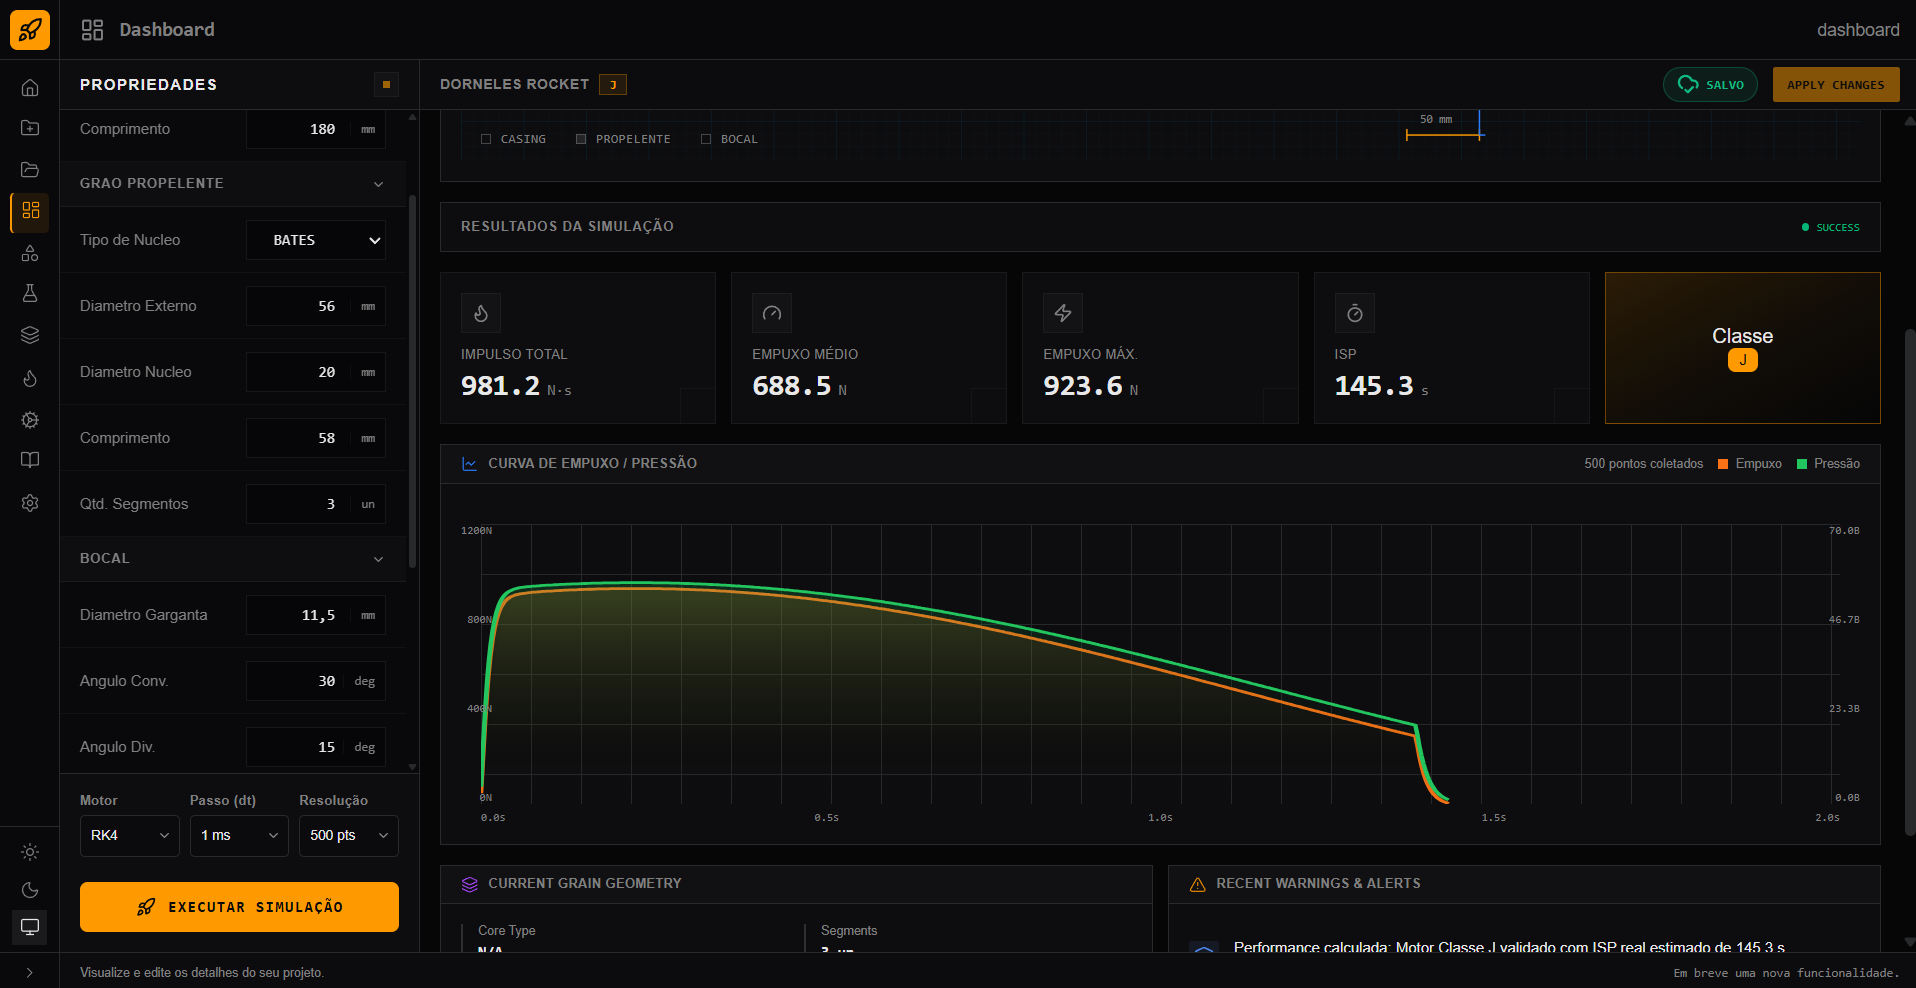Open the book documentation sidebar icon
This screenshot has height=988, width=1916.
point(30,460)
